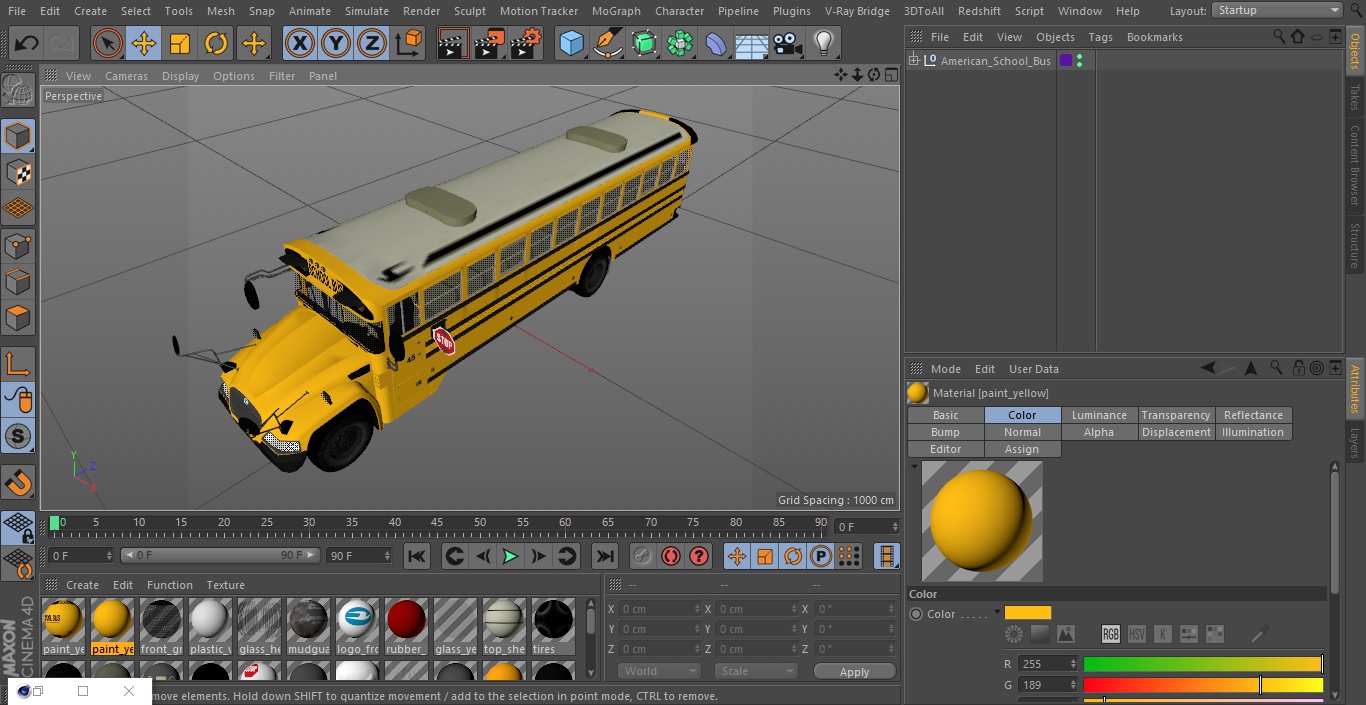Toggle world coordinate system icon
The width and height of the screenshot is (1366, 705).
(x=409, y=43)
